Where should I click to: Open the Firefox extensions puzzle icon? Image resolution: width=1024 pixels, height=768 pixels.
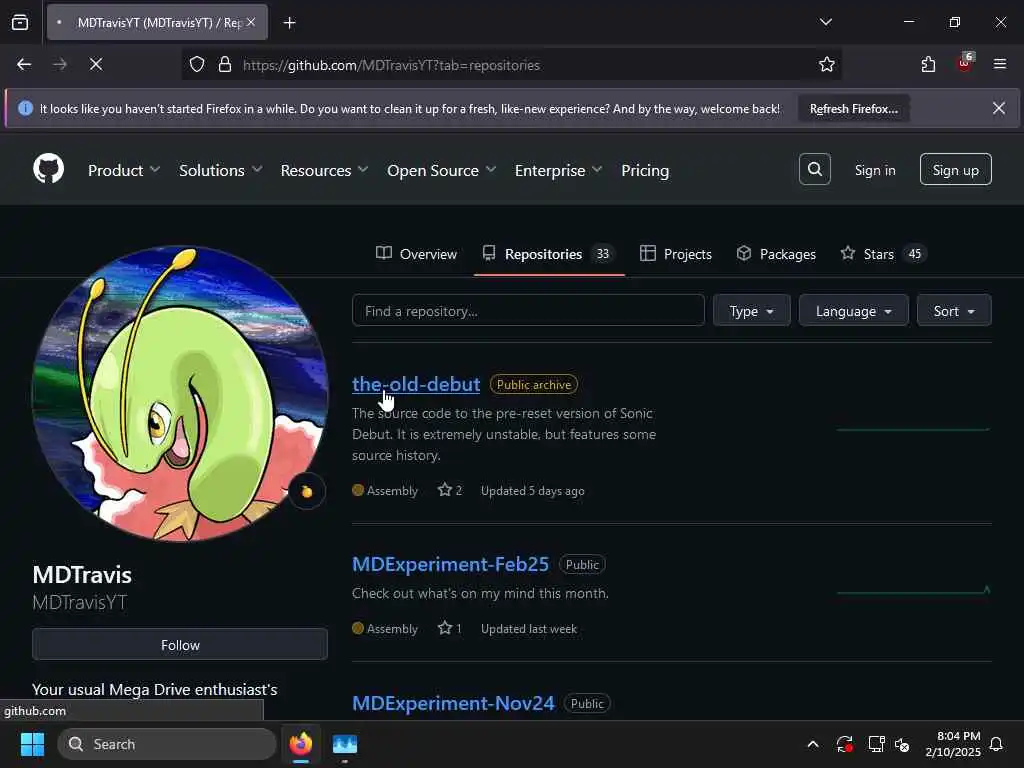click(x=928, y=64)
